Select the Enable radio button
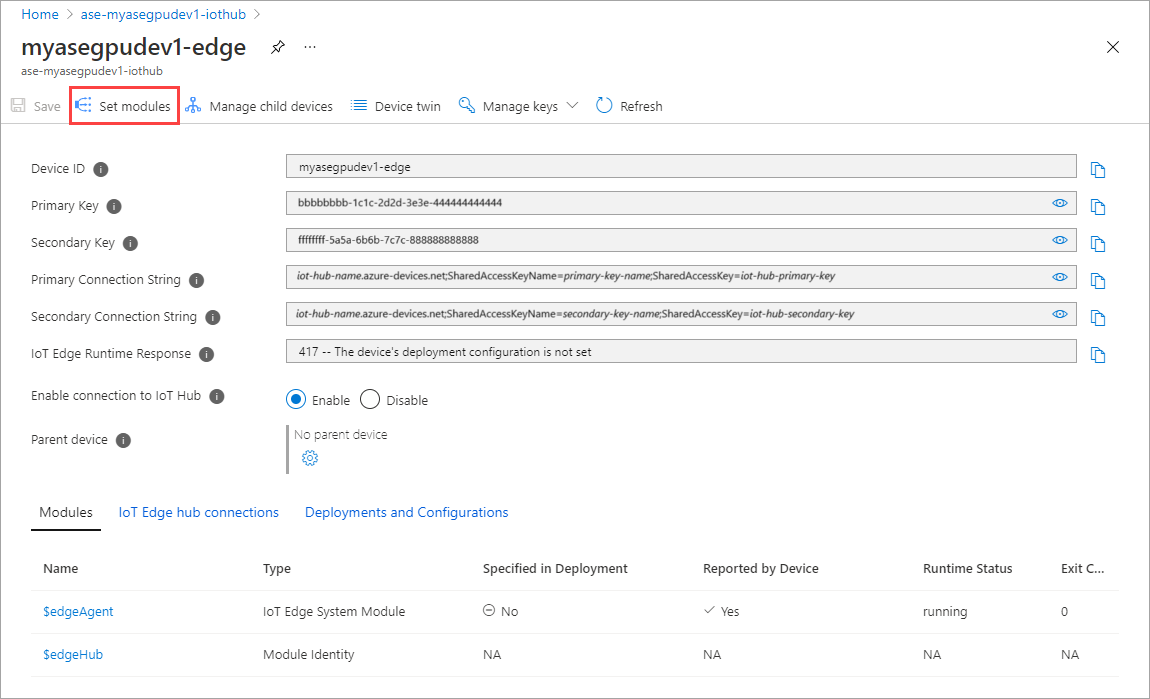1150x699 pixels. tap(296, 400)
